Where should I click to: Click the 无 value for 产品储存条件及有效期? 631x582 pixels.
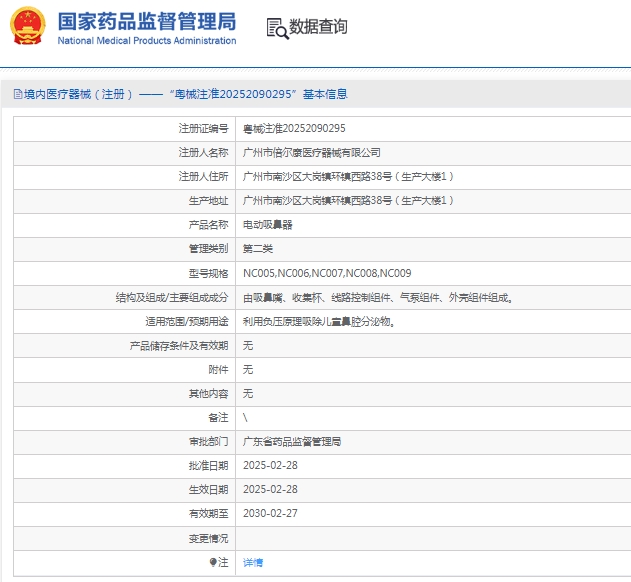(247, 345)
